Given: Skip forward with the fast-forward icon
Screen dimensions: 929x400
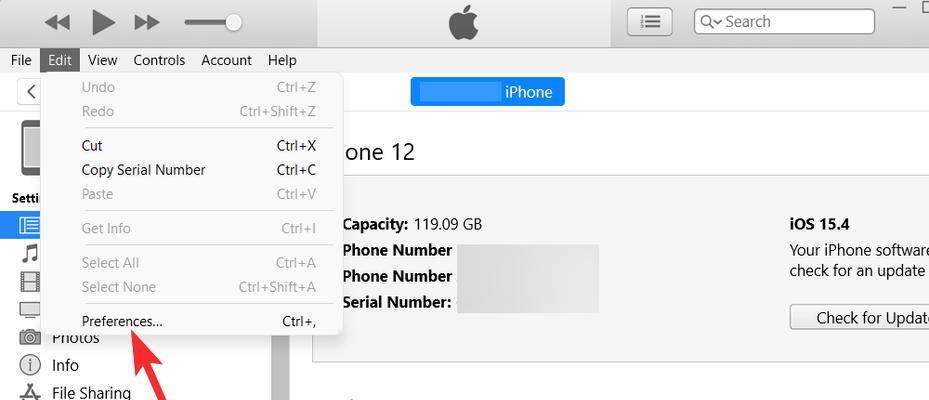Looking at the screenshot, I should (147, 23).
